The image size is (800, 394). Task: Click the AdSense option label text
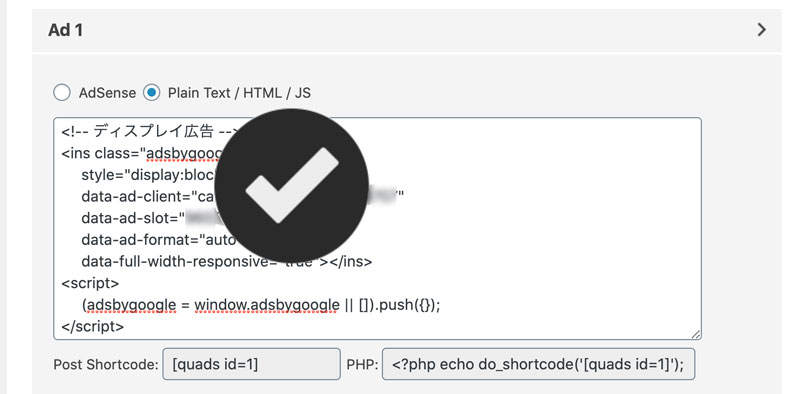[x=107, y=93]
